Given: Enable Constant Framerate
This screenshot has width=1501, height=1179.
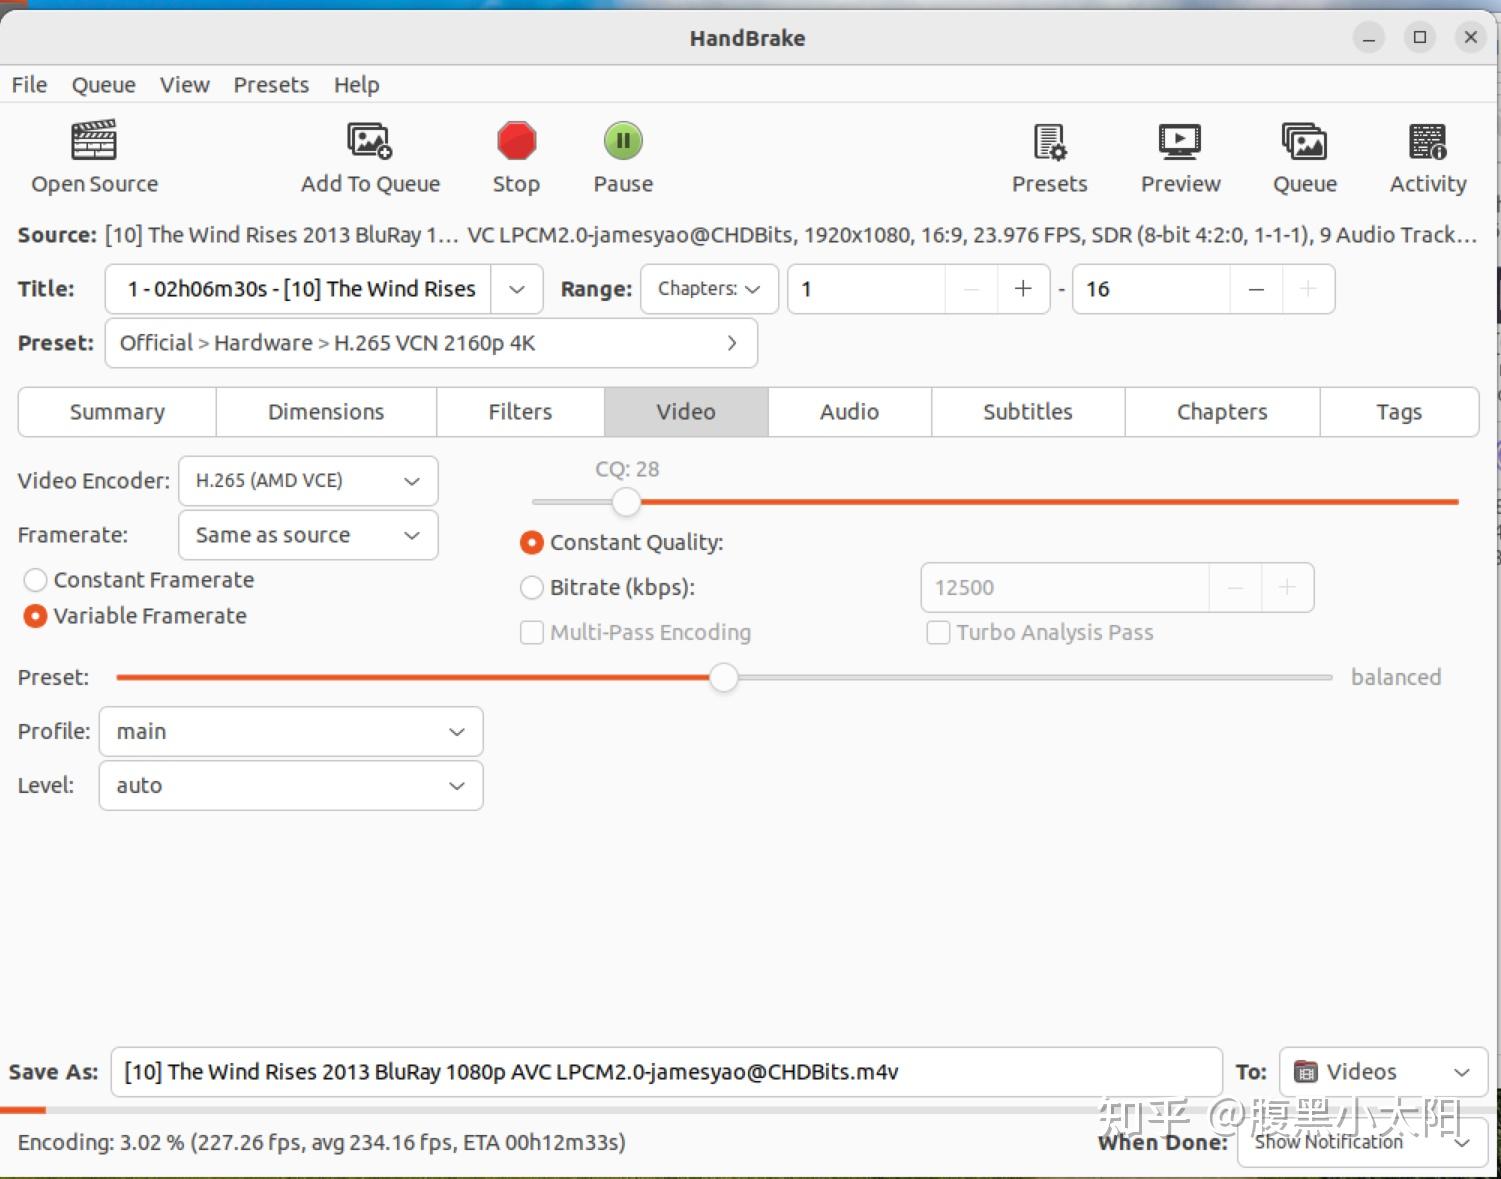Looking at the screenshot, I should (35, 580).
